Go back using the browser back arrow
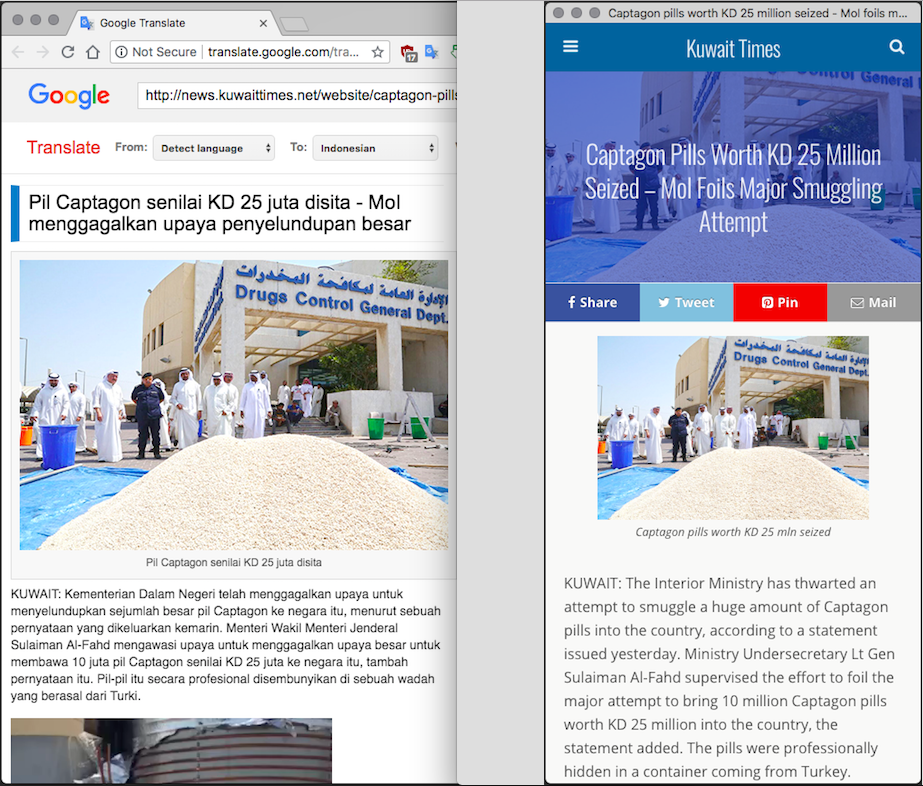Image resolution: width=923 pixels, height=786 pixels. [18, 52]
